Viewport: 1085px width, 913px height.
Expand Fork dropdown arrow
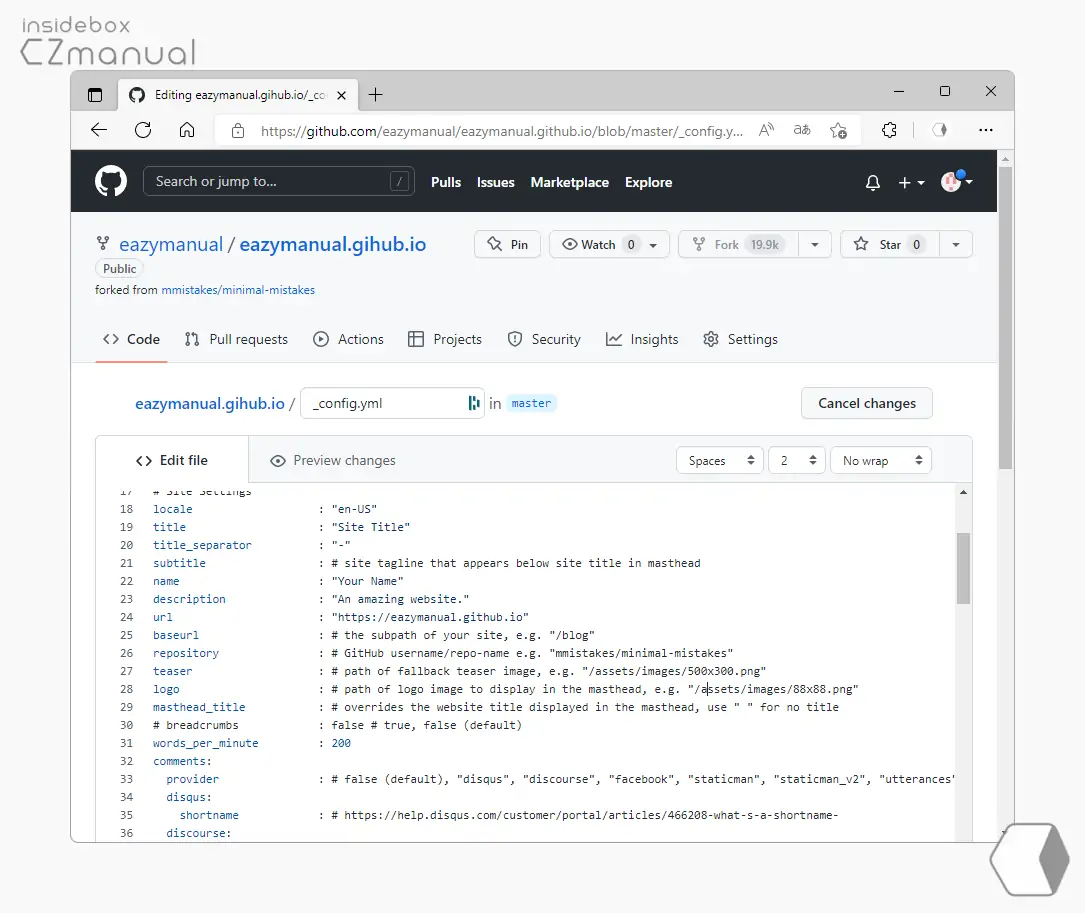814,244
